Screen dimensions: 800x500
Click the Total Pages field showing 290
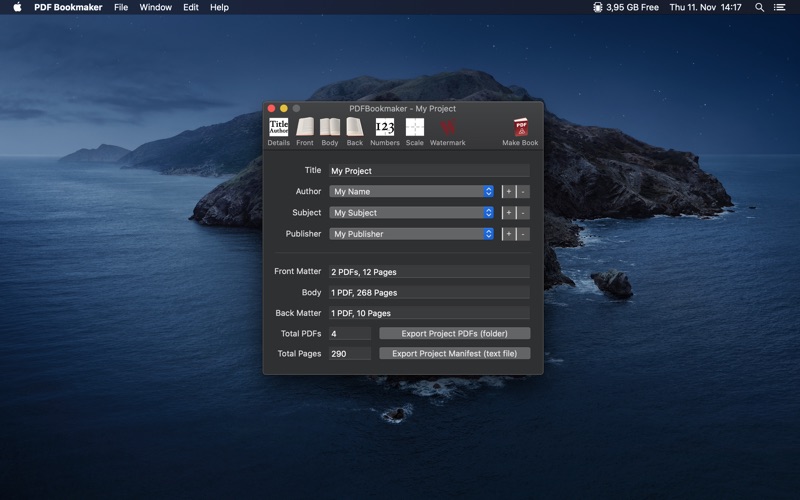[350, 354]
